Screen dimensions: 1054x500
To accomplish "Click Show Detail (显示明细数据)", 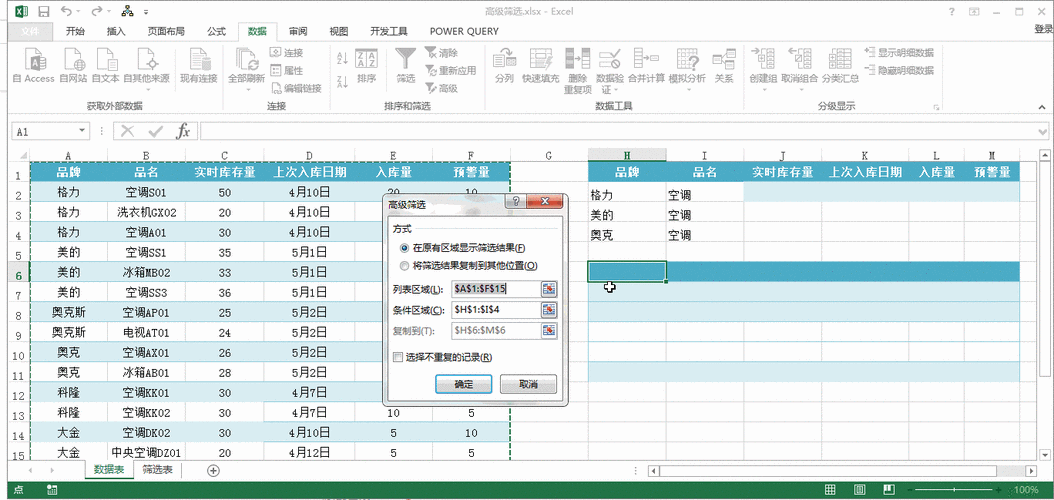I will (899, 52).
